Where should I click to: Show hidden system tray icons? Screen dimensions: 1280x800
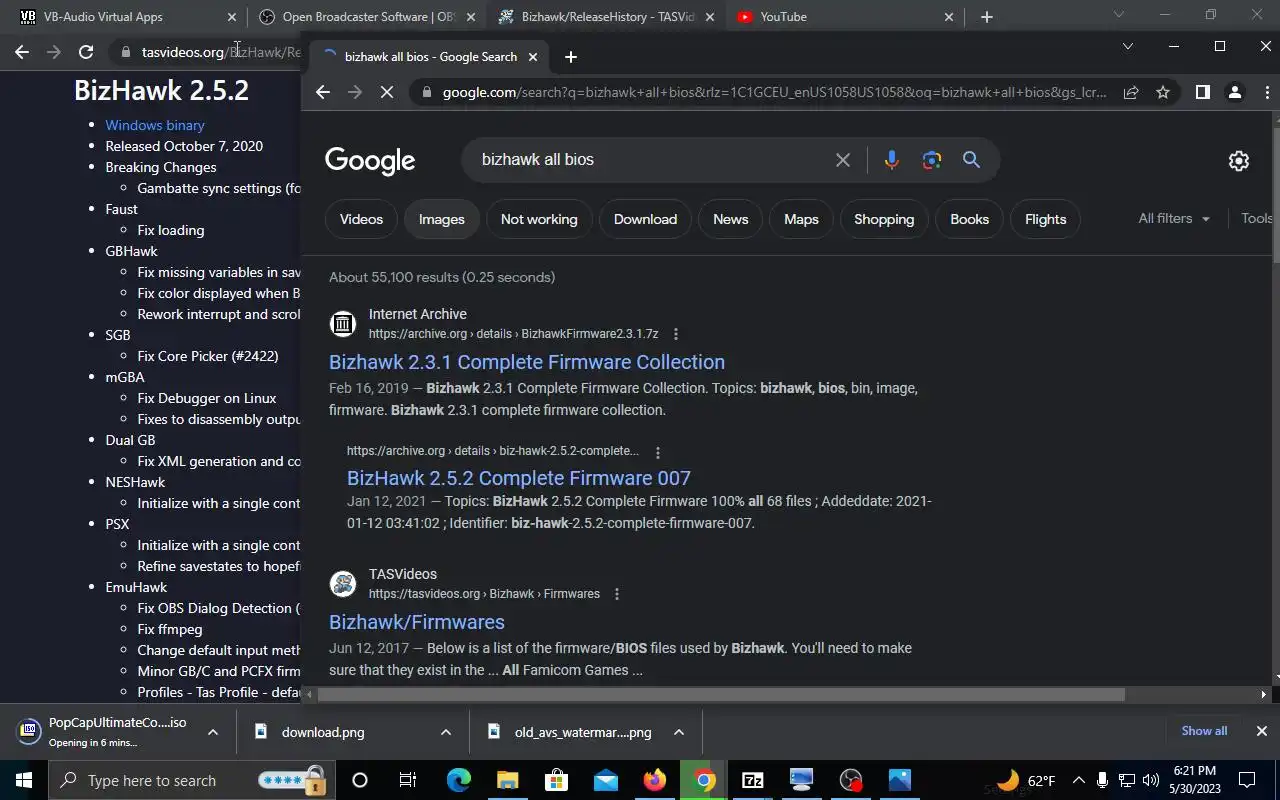tap(1079, 780)
